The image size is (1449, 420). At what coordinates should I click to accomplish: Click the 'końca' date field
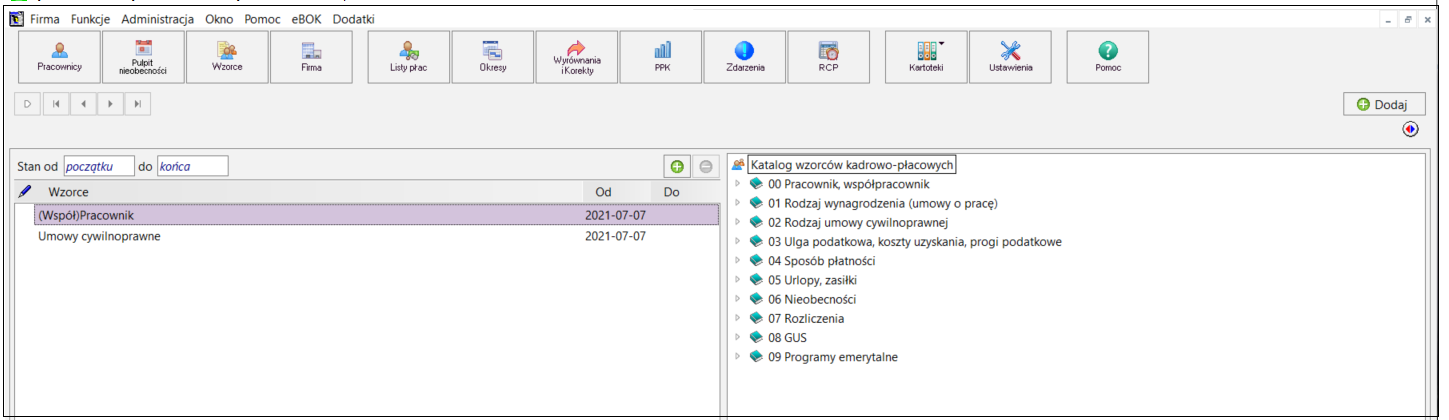(x=193, y=166)
